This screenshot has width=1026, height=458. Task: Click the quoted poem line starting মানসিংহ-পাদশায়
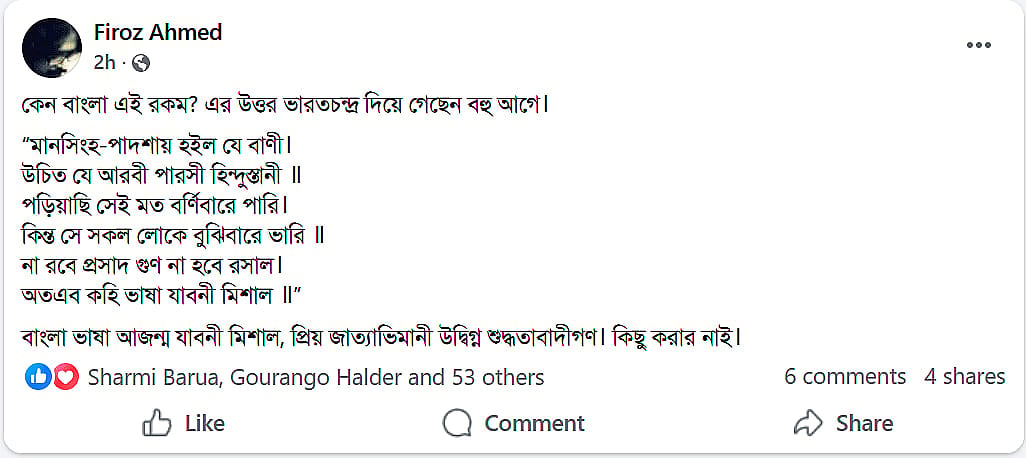point(157,145)
